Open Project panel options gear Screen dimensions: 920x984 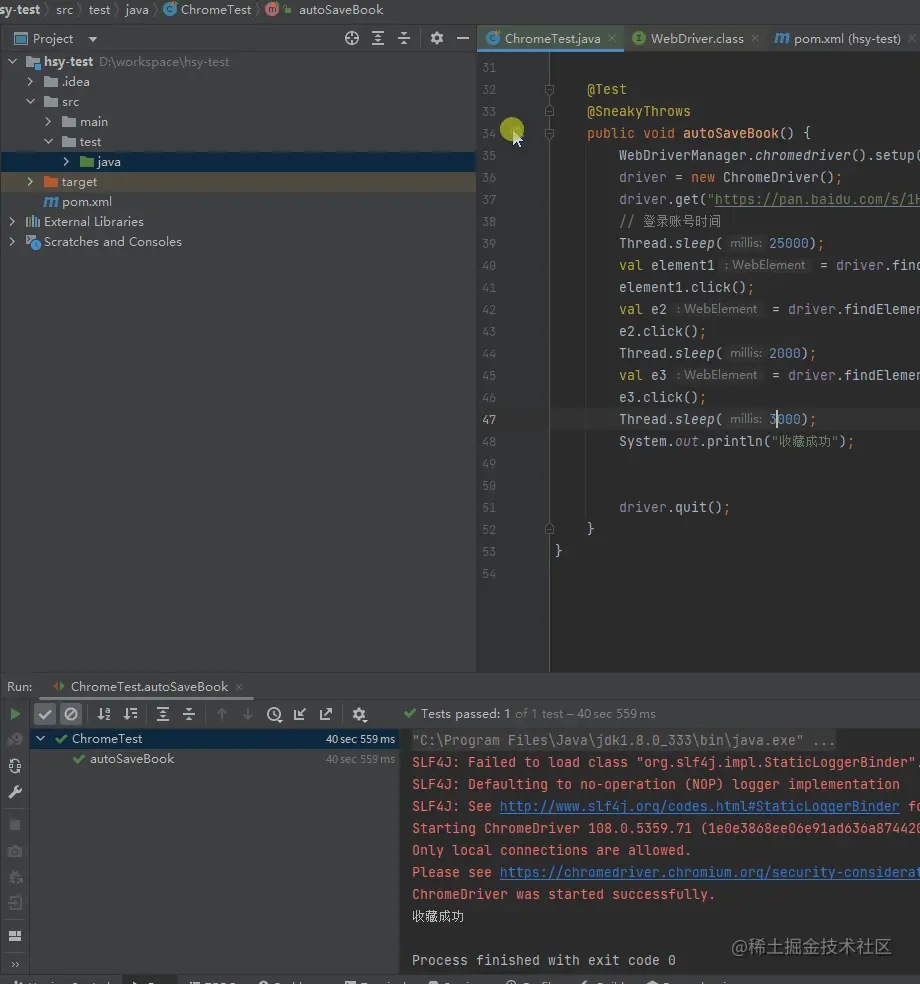(x=437, y=38)
